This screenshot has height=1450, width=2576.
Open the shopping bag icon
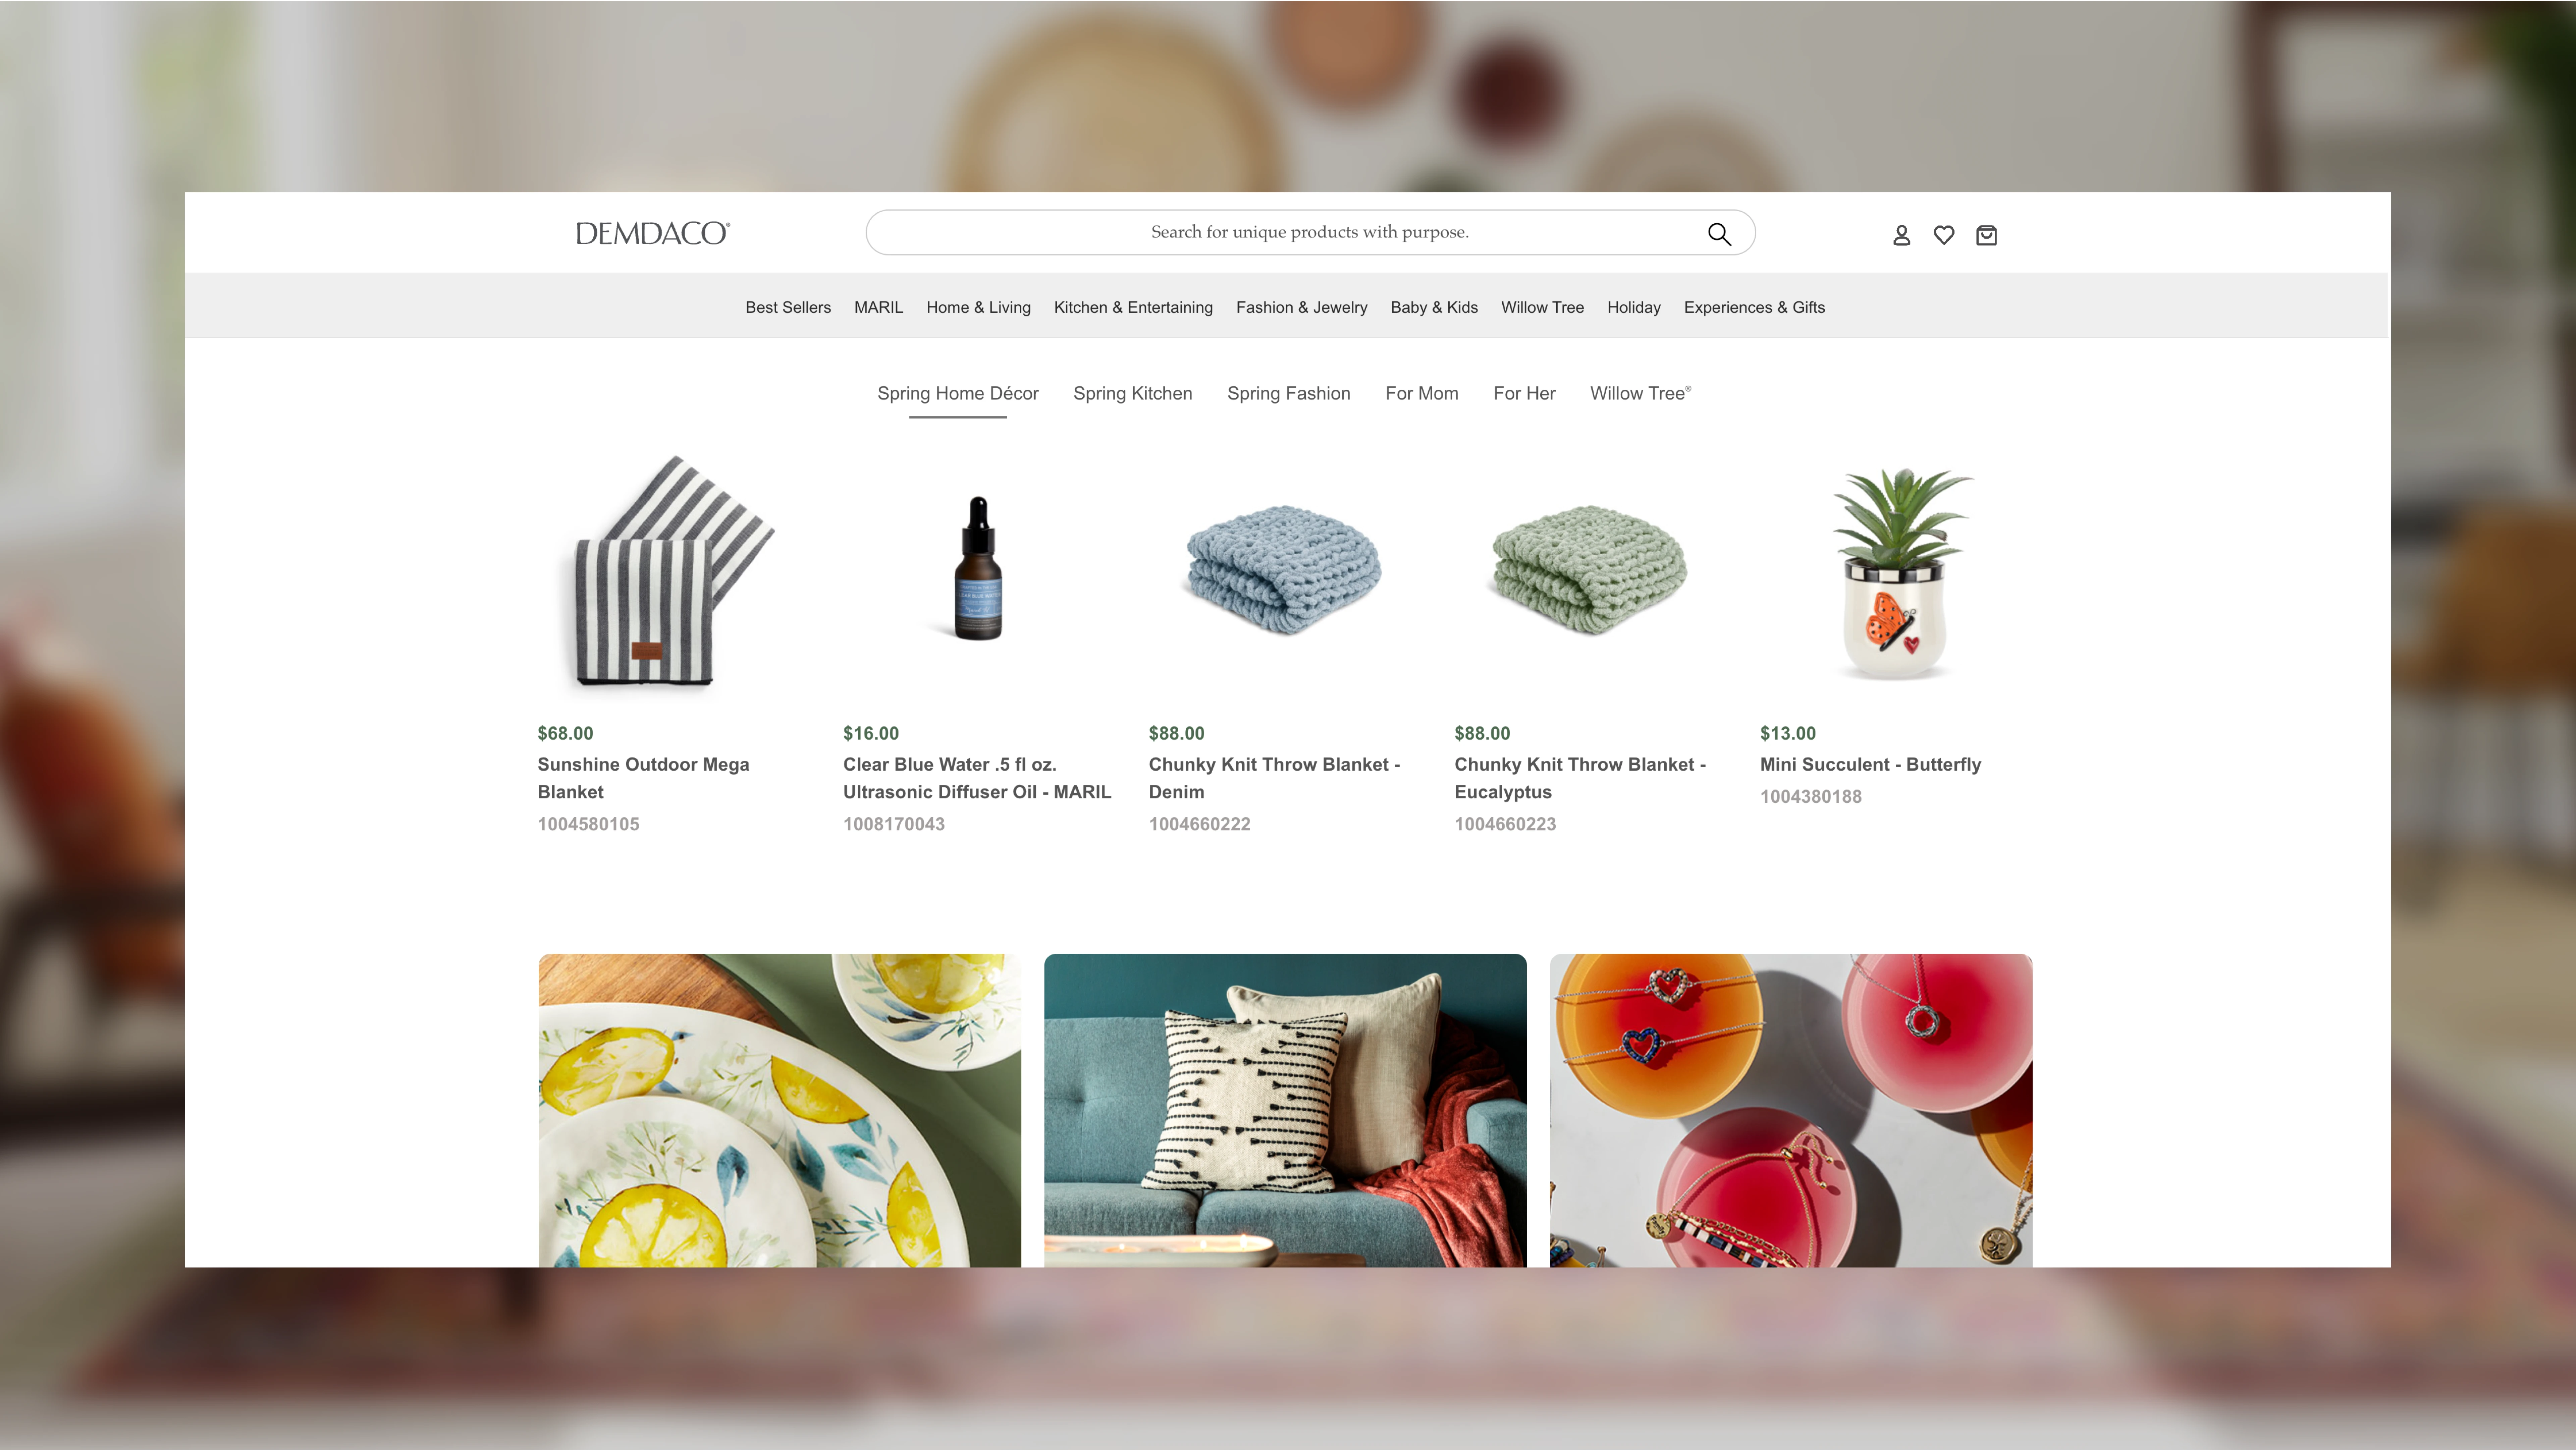pos(1986,235)
